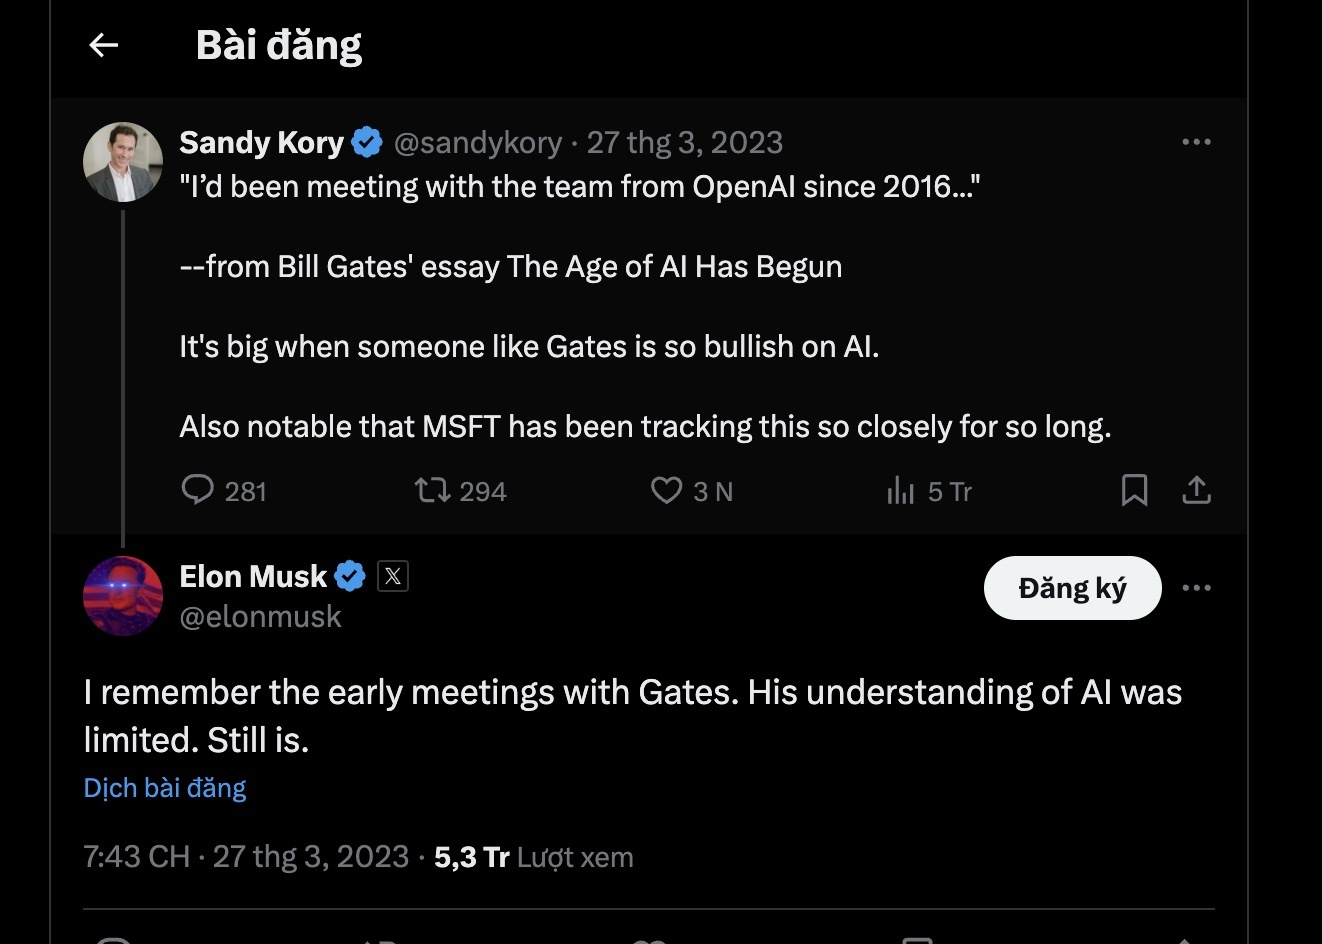Click the @elonmusk username handle
Viewport: 1322px width, 944px height.
(260, 617)
